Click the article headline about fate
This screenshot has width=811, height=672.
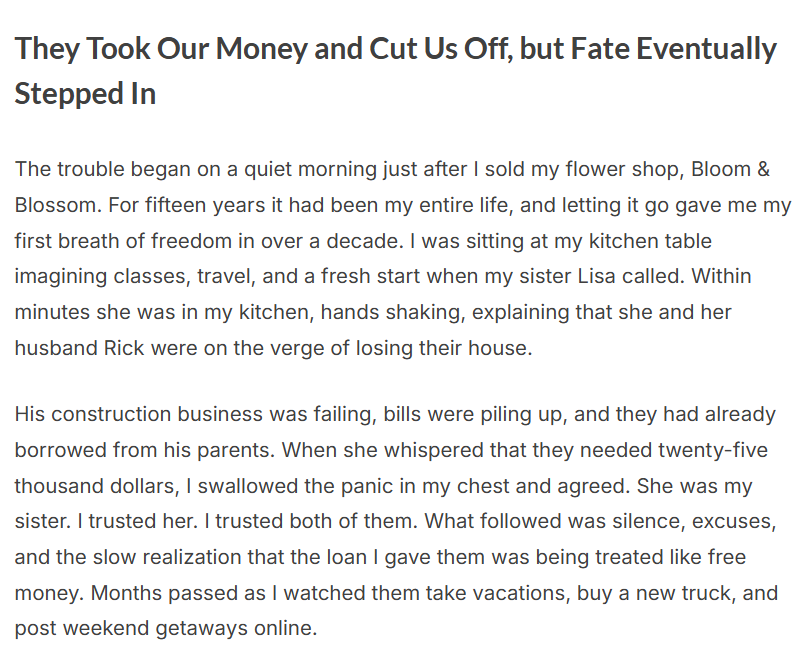[395, 49]
